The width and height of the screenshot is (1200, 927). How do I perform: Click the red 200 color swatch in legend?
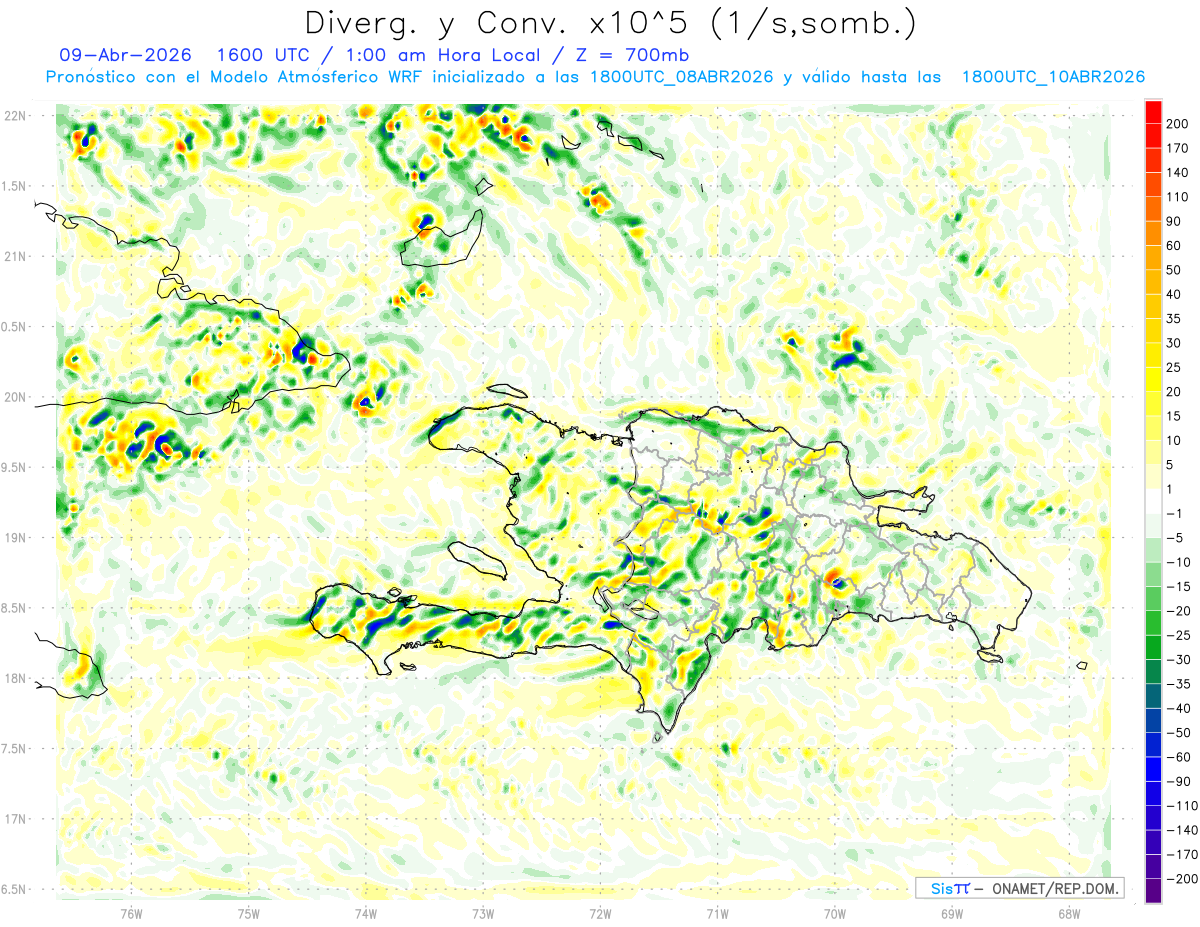pyautogui.click(x=1153, y=113)
